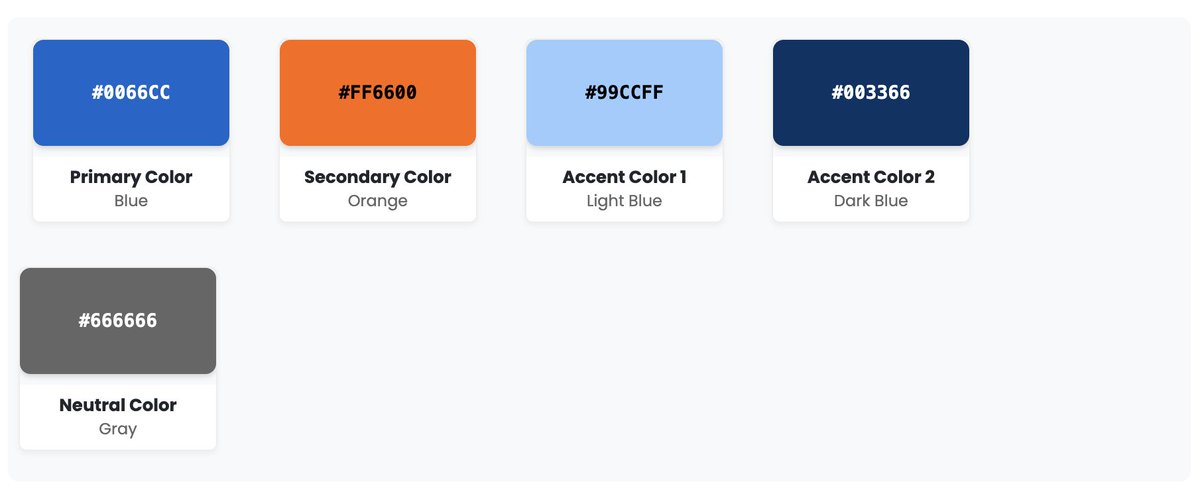Click the "Blue" description under Primary Color
The width and height of the screenshot is (1200, 500).
pos(131,201)
